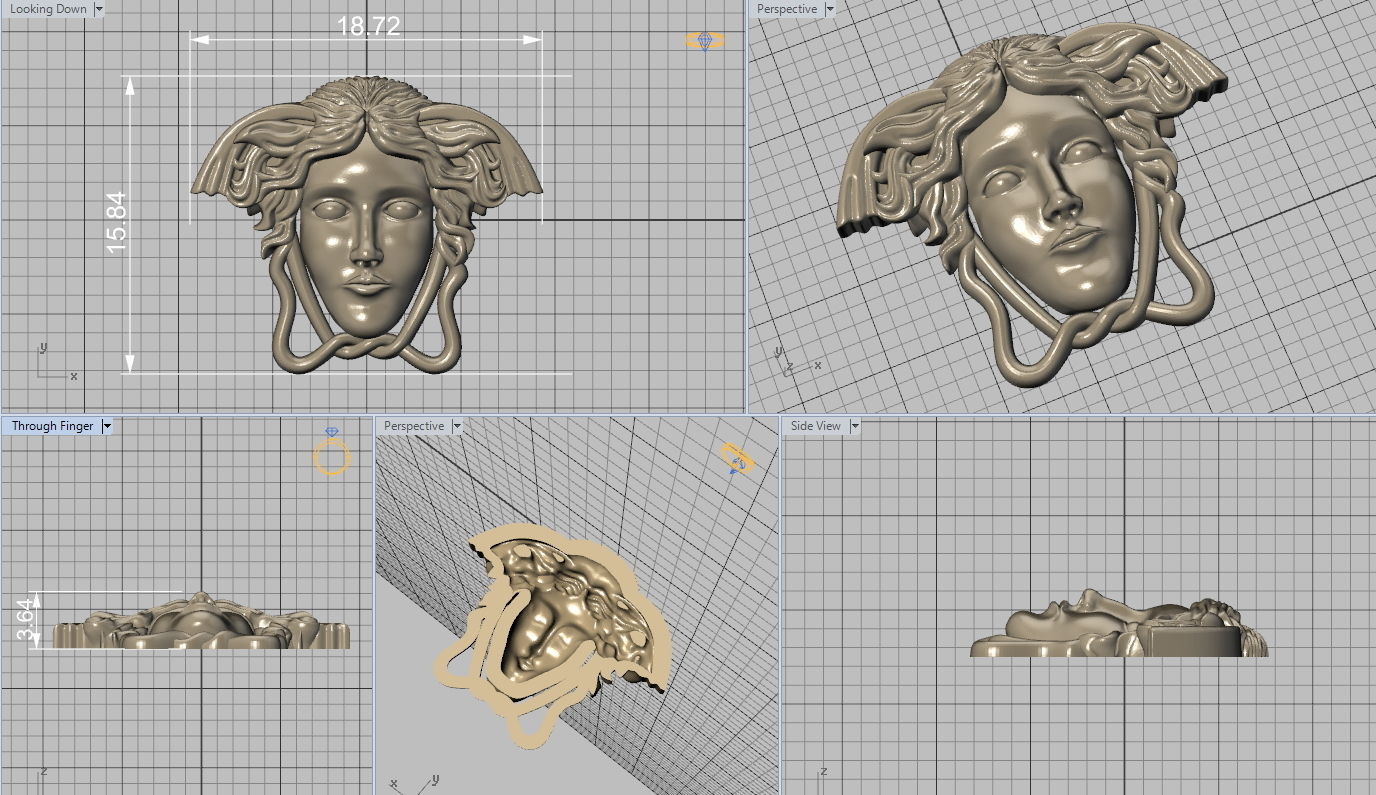Screen dimensions: 1376x795
Task: Click the ring icon in Through Finger viewport
Action: tap(332, 453)
